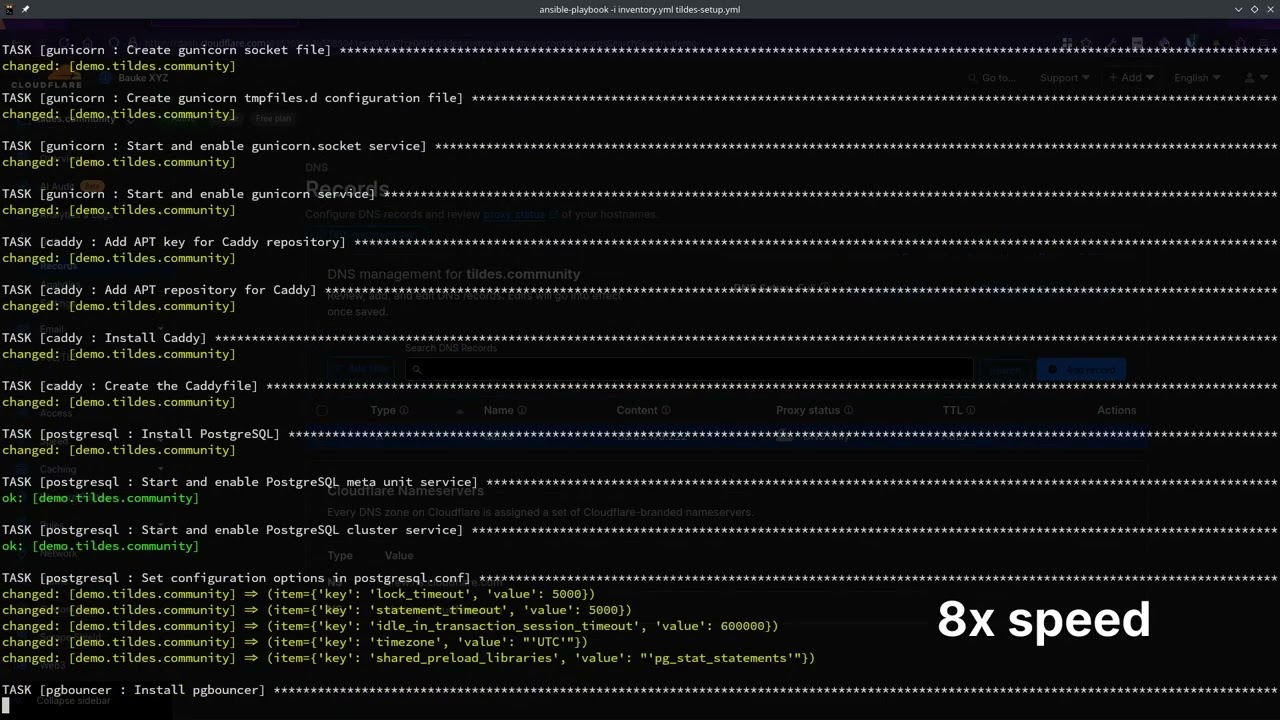Click the changed line with 'lock_timeout' value 5000

[298, 594]
